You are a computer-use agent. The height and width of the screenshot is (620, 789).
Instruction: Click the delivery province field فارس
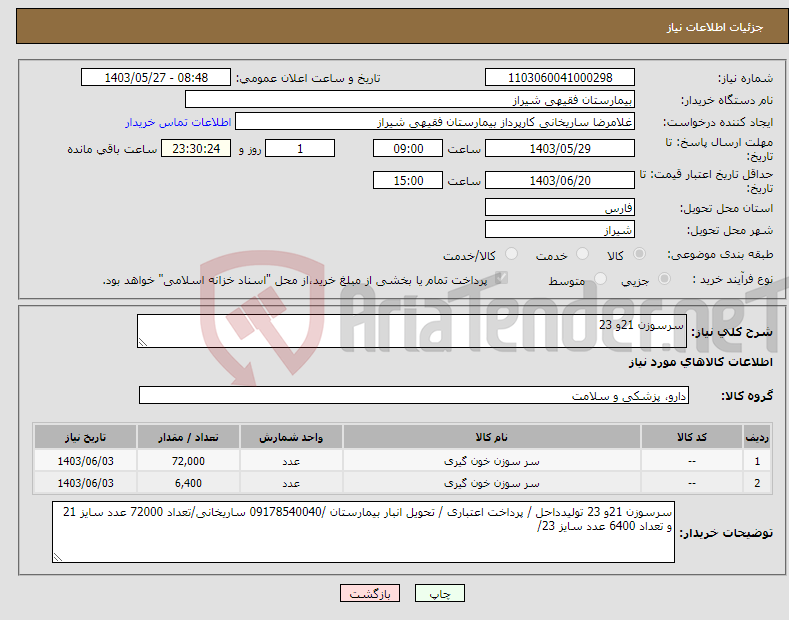point(560,207)
